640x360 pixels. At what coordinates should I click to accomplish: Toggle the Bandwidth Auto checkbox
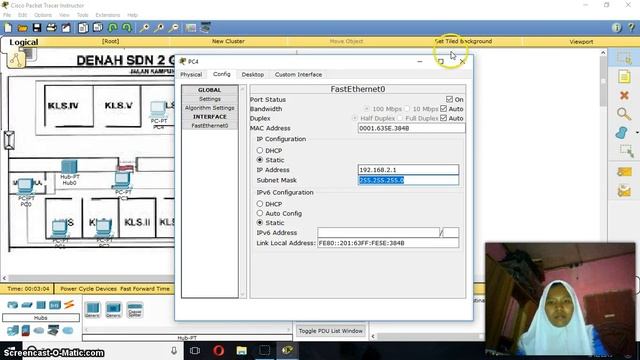pyautogui.click(x=444, y=109)
